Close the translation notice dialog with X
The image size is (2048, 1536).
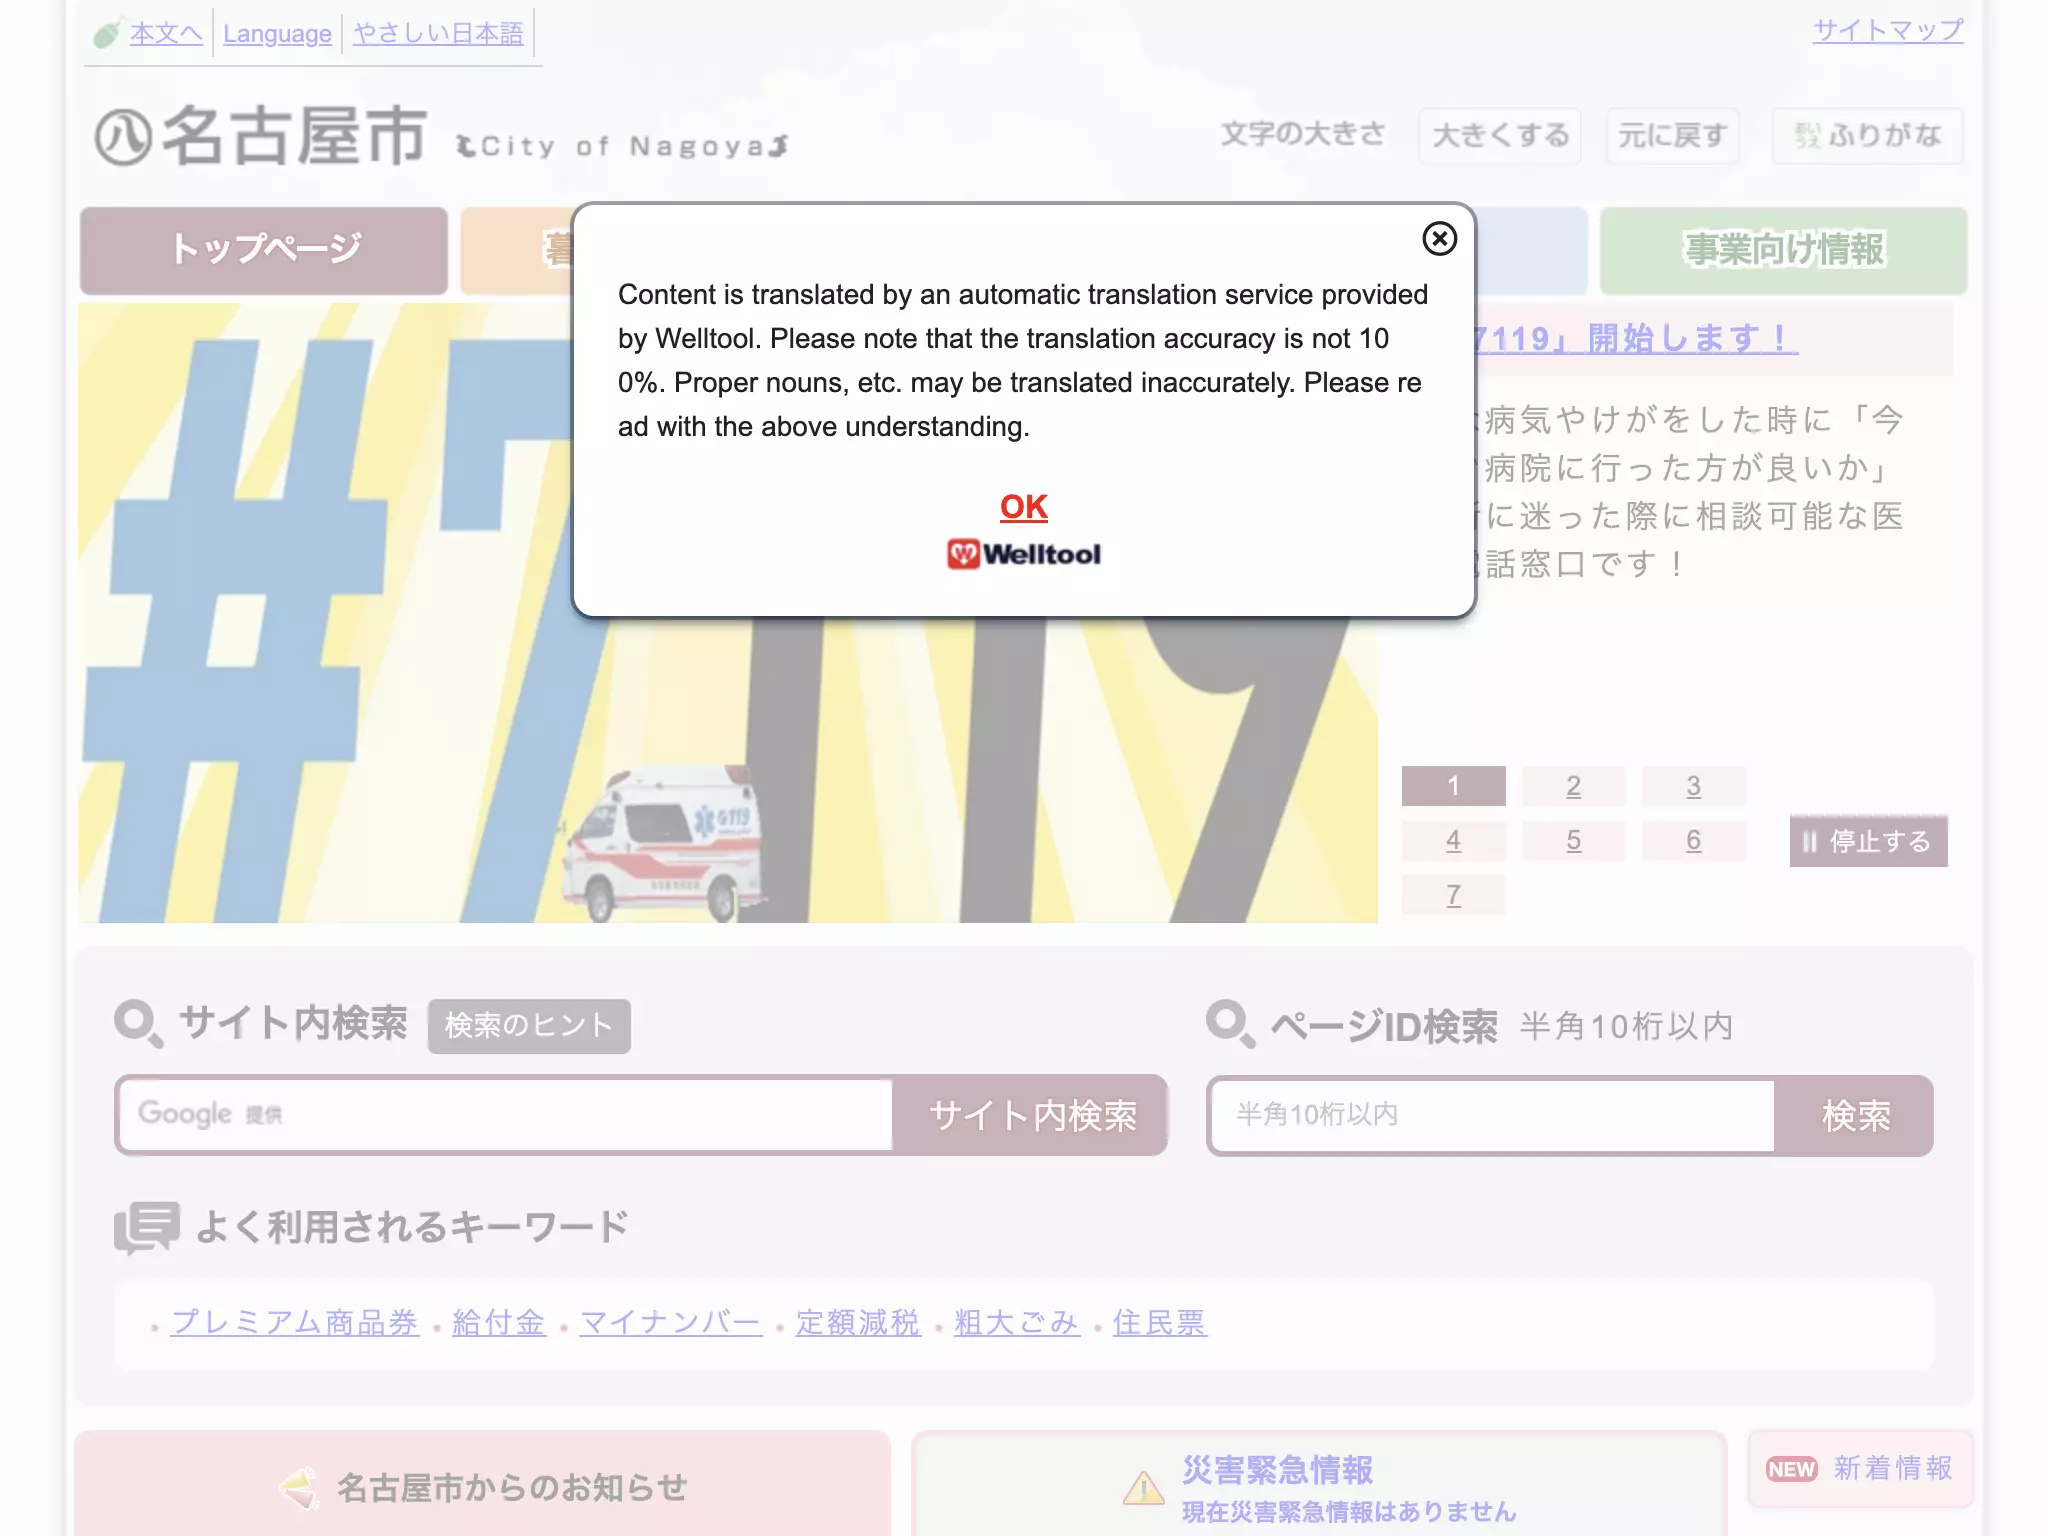point(1439,239)
